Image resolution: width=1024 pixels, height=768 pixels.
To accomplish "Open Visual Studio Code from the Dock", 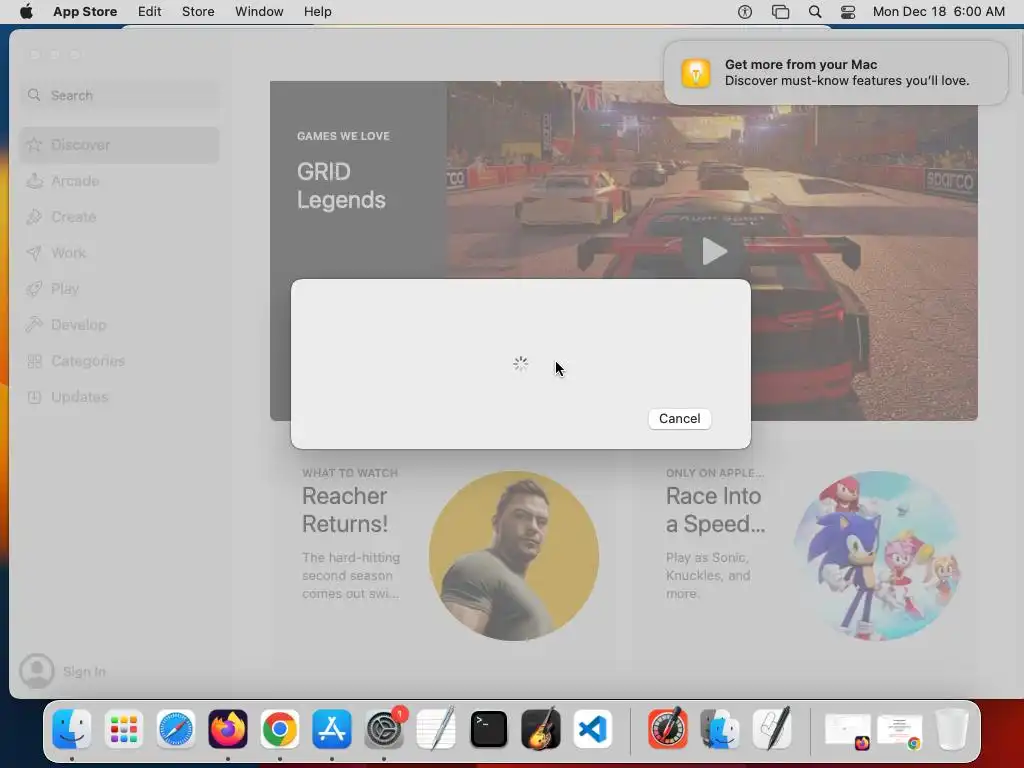I will [x=592, y=729].
